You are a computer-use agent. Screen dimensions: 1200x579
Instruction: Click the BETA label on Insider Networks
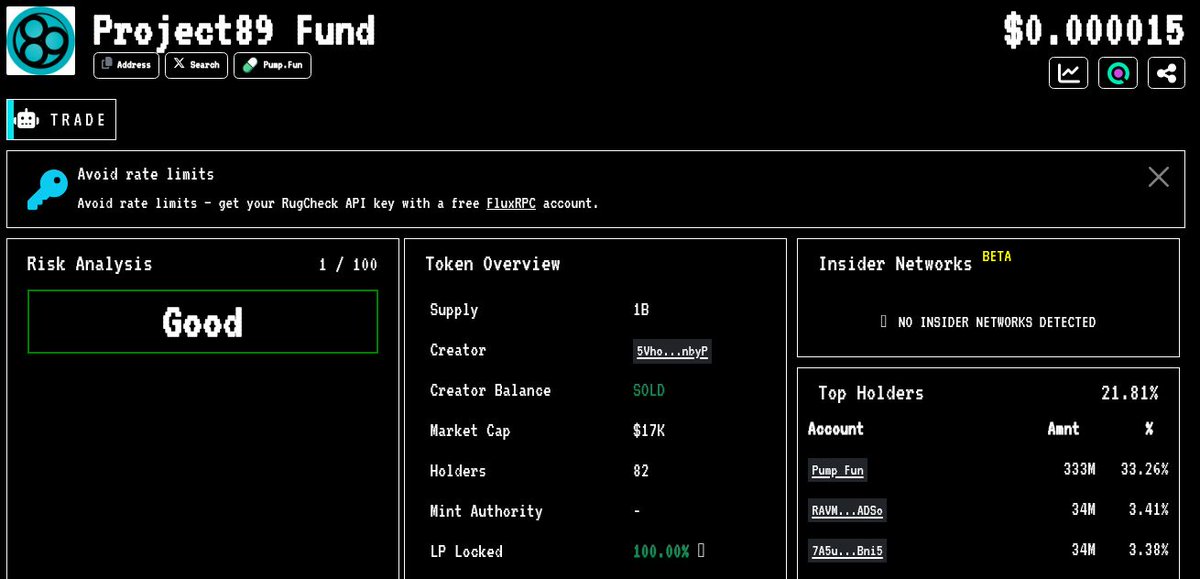click(x=996, y=256)
